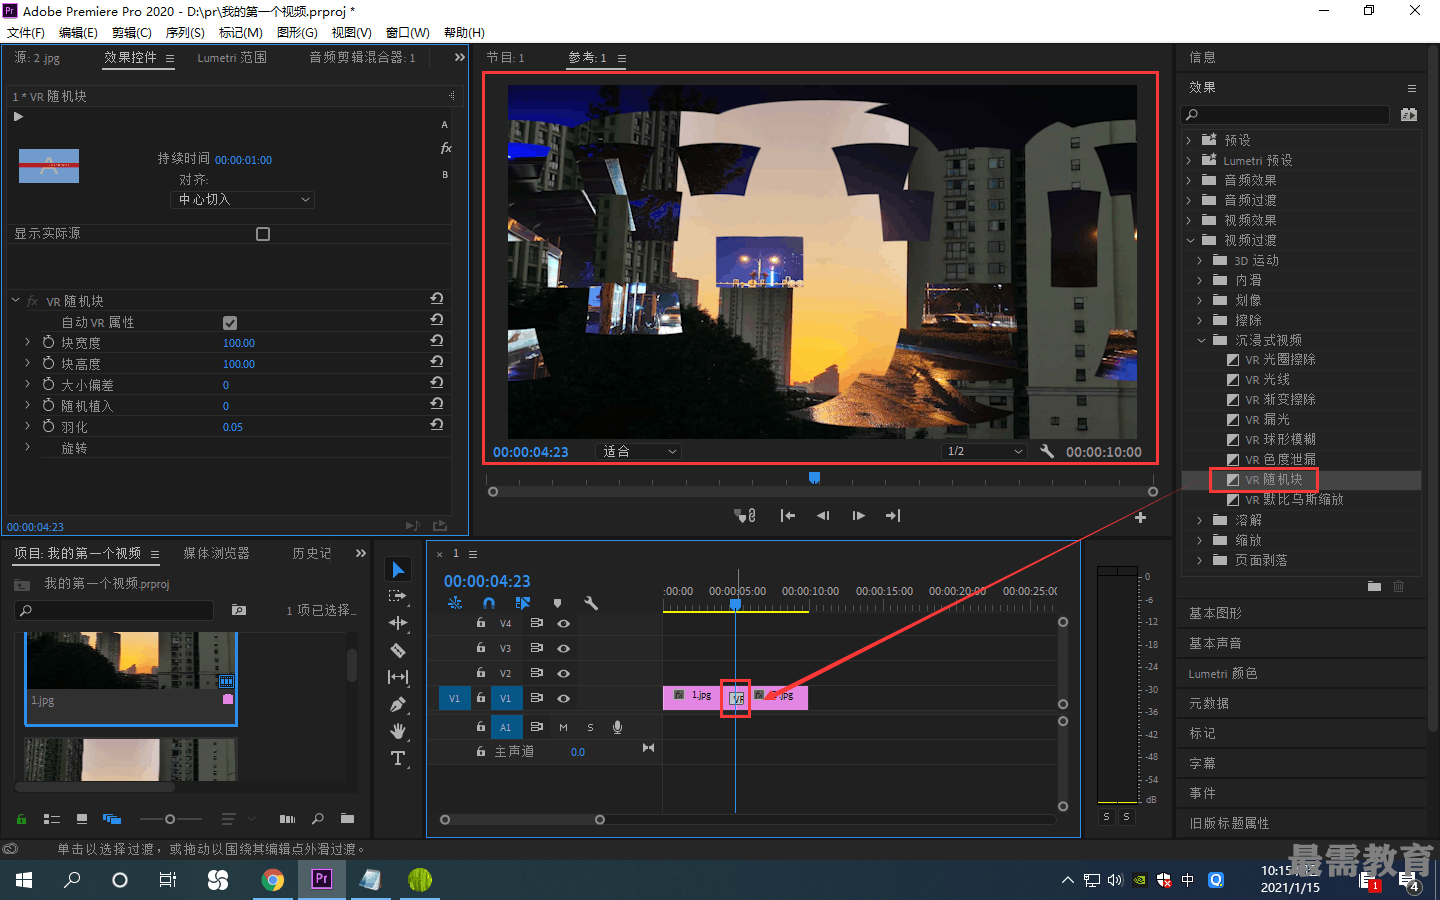Open the 序列(S) menu
Screen dimensions: 1440x900
tap(185, 33)
